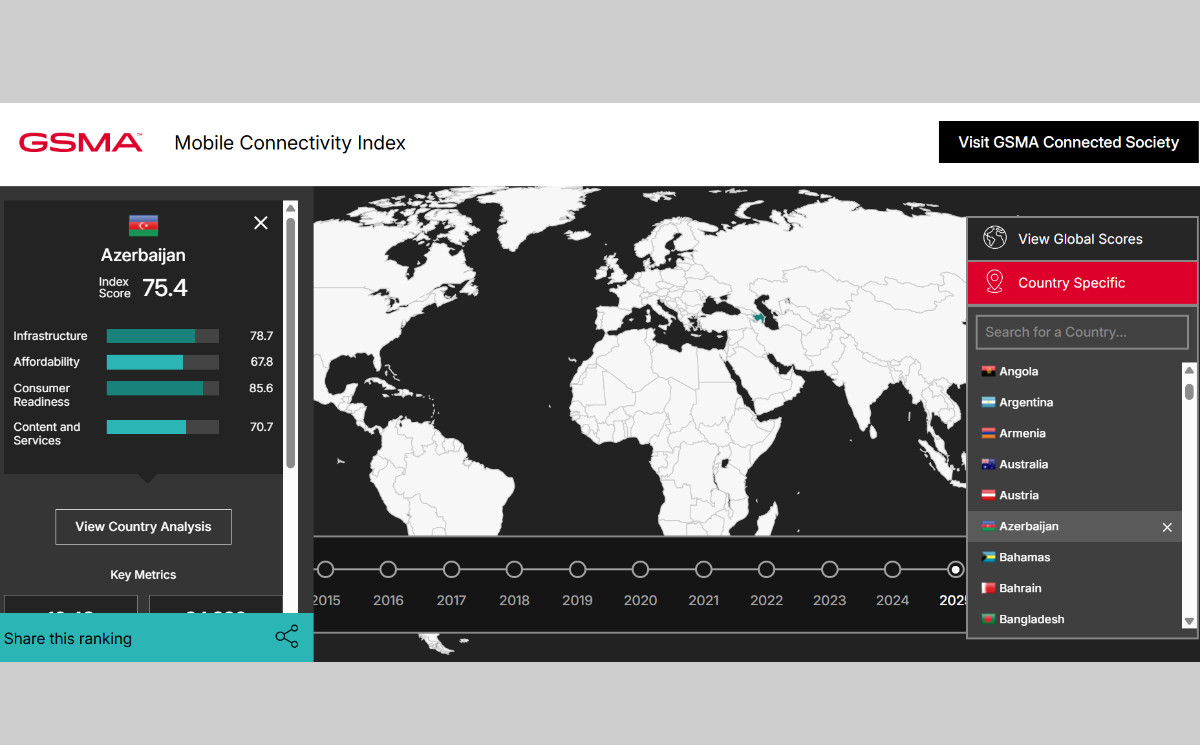Click the Infrastructure score bar
Viewport: 1200px width, 745px height.
point(163,336)
